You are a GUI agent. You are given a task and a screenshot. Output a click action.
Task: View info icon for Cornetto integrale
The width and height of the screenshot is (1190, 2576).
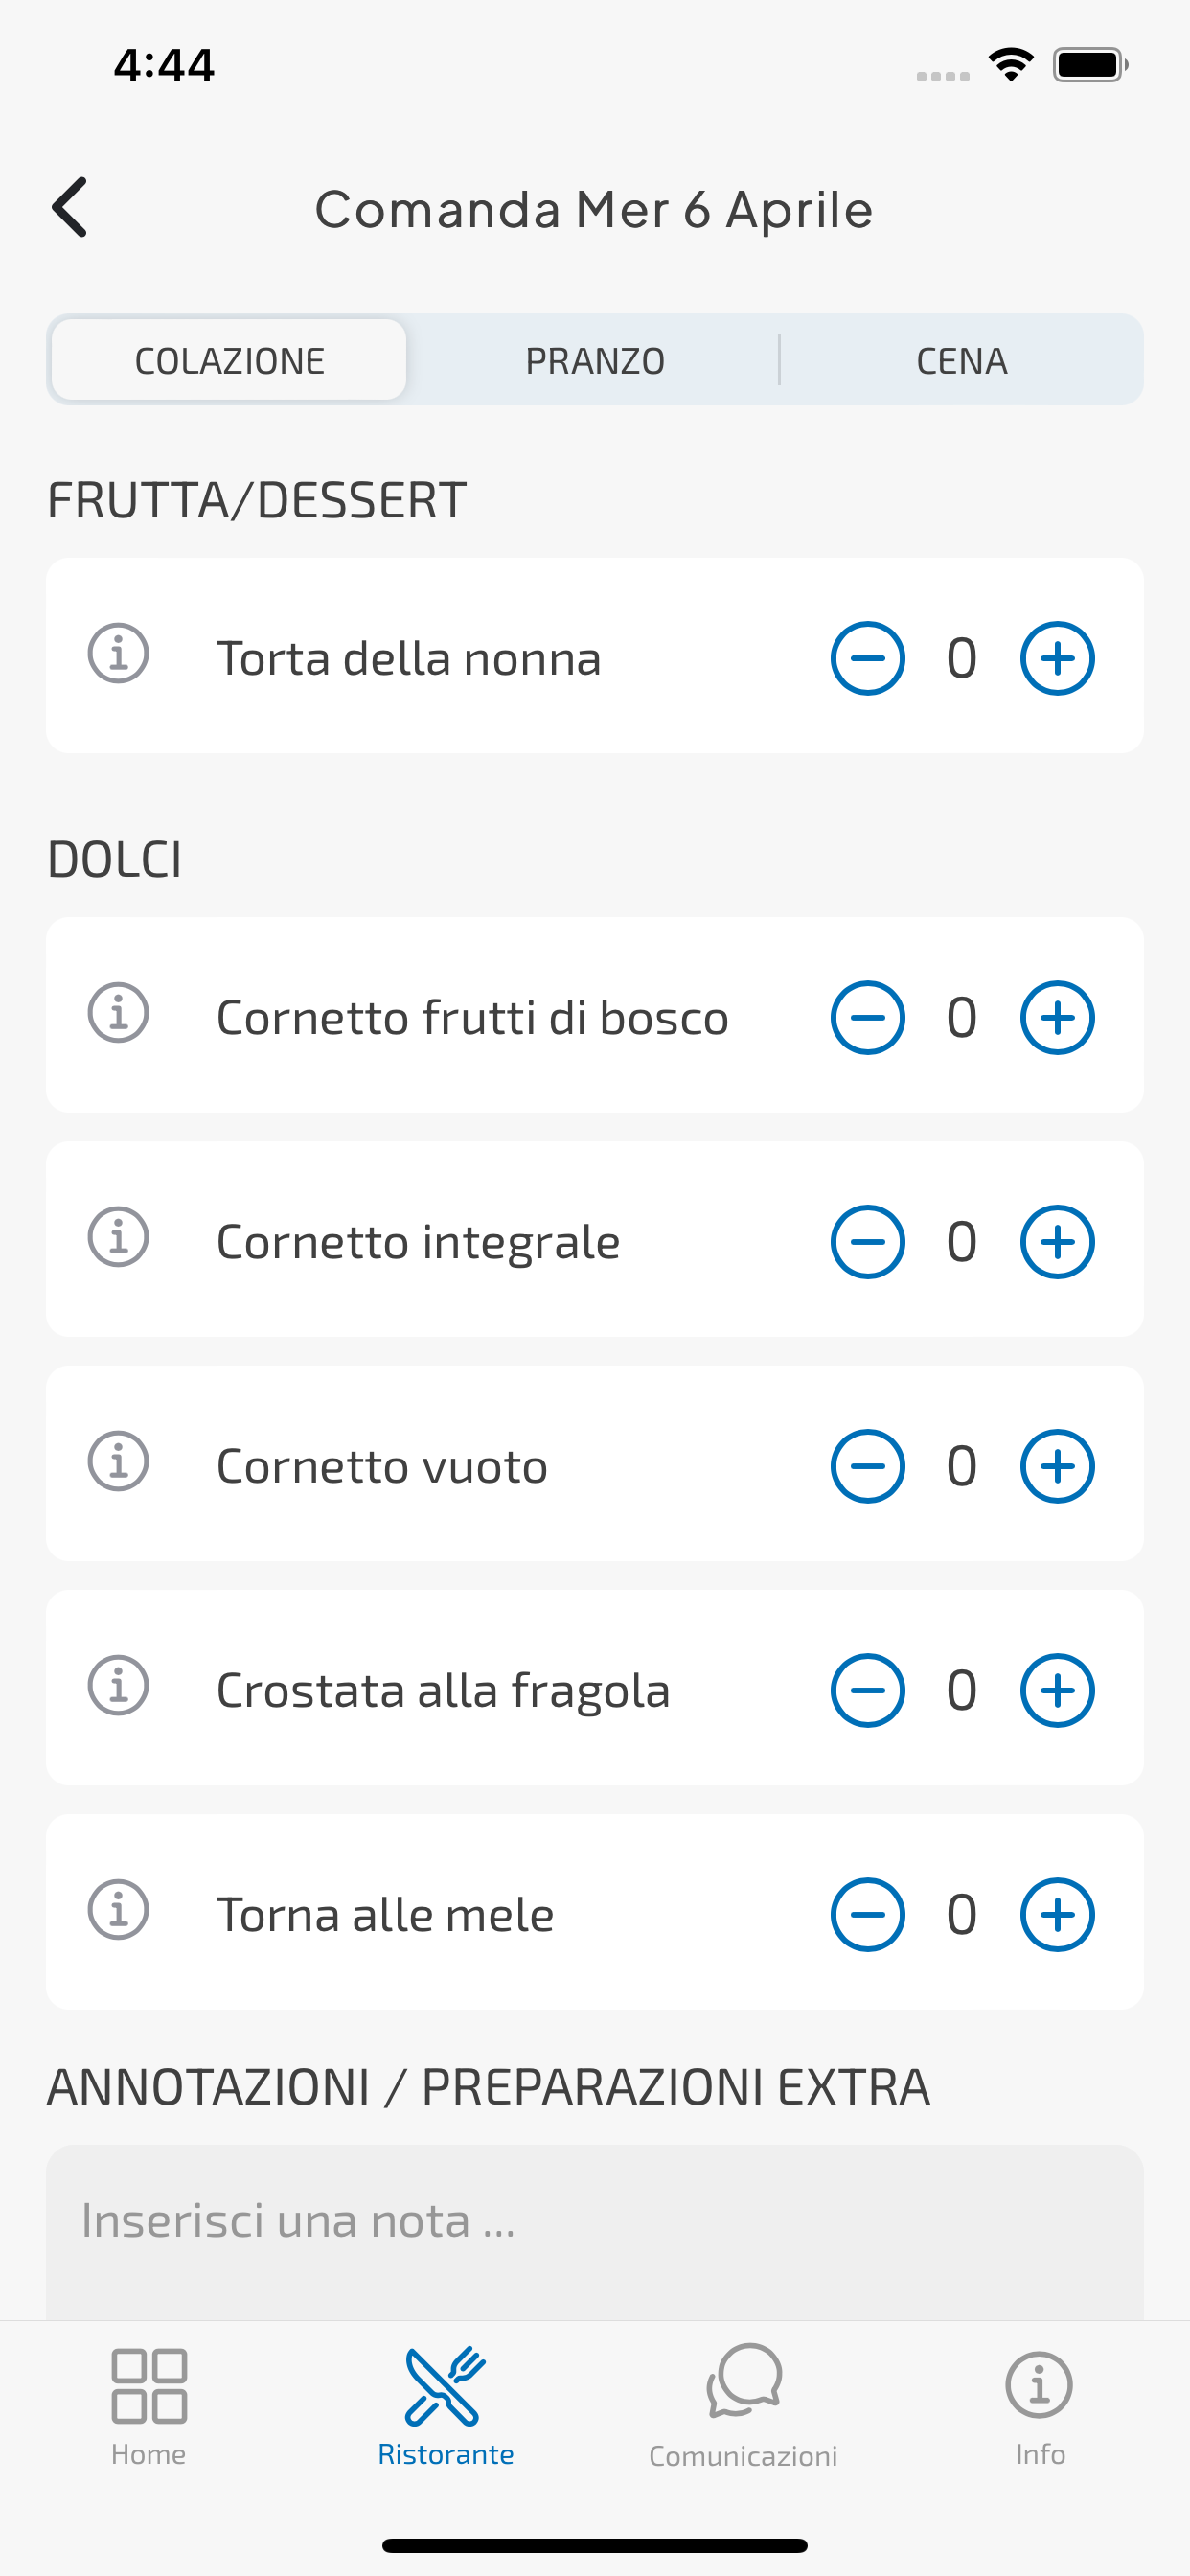[x=118, y=1238]
